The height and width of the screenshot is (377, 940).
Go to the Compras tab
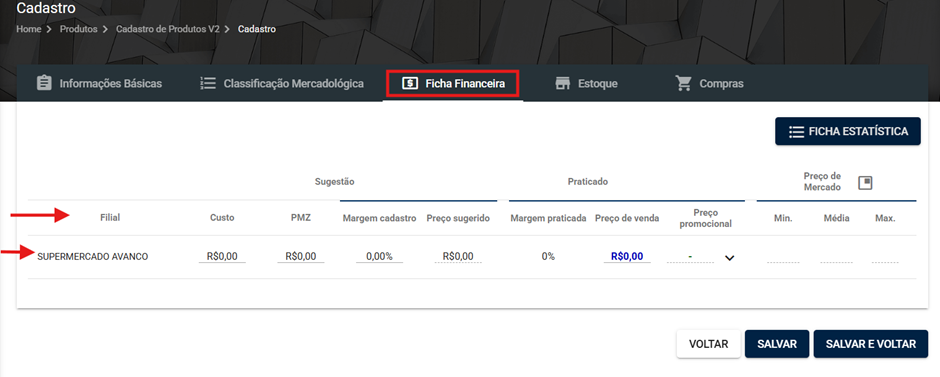(709, 83)
